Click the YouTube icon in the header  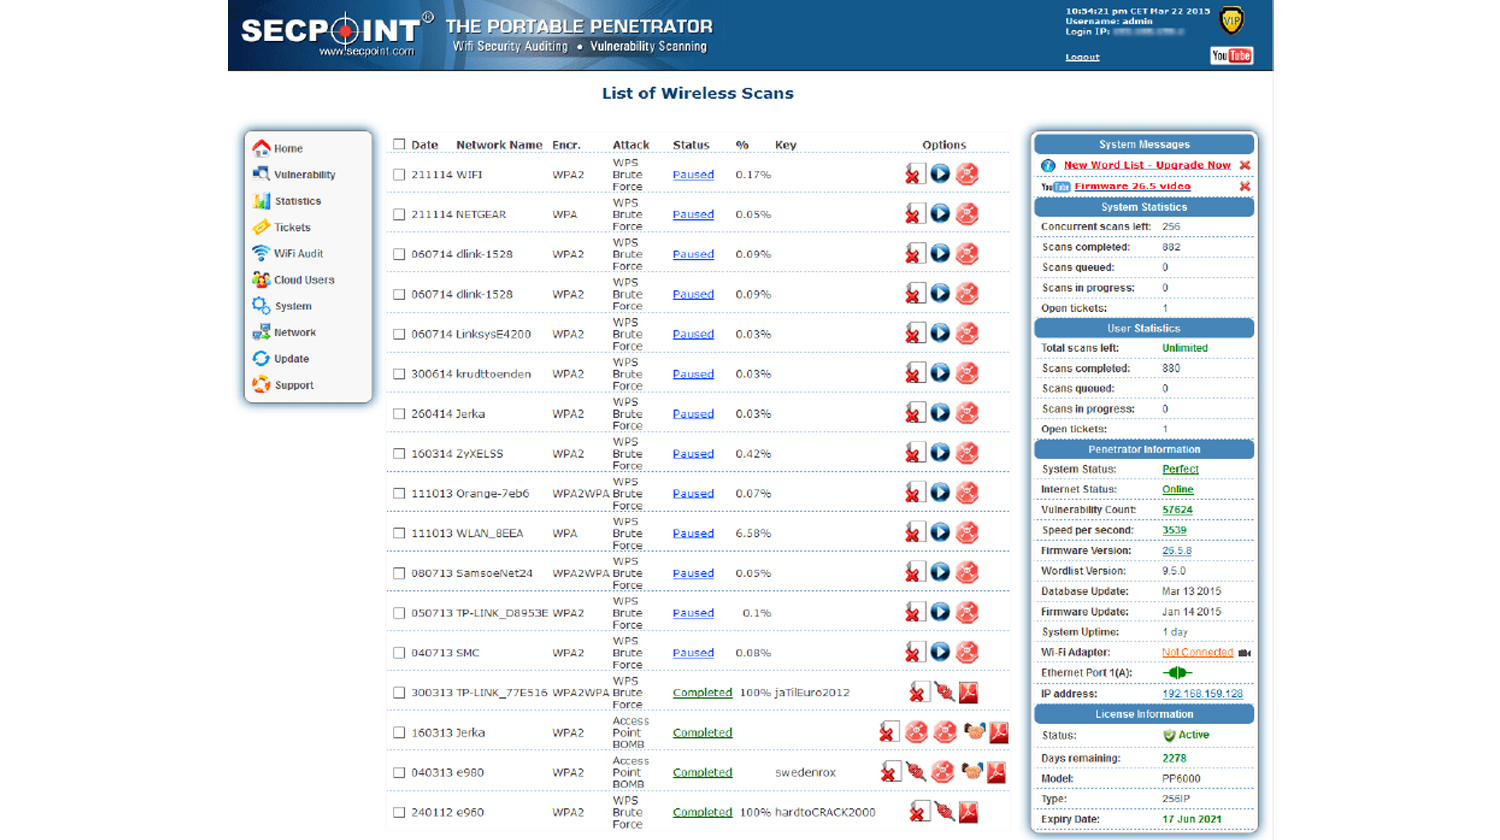click(1231, 56)
